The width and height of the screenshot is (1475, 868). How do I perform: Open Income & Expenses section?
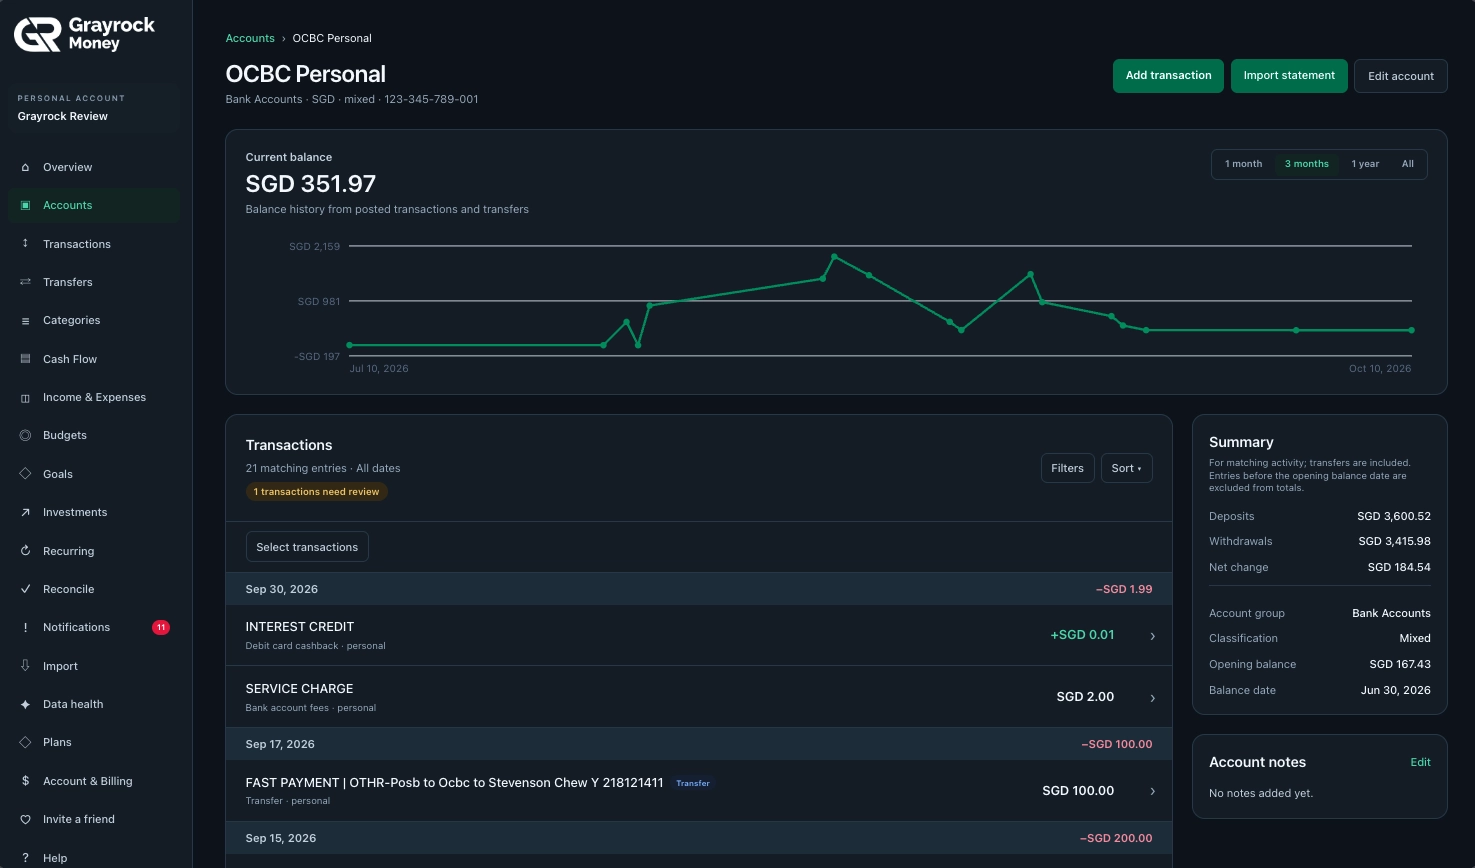click(94, 397)
